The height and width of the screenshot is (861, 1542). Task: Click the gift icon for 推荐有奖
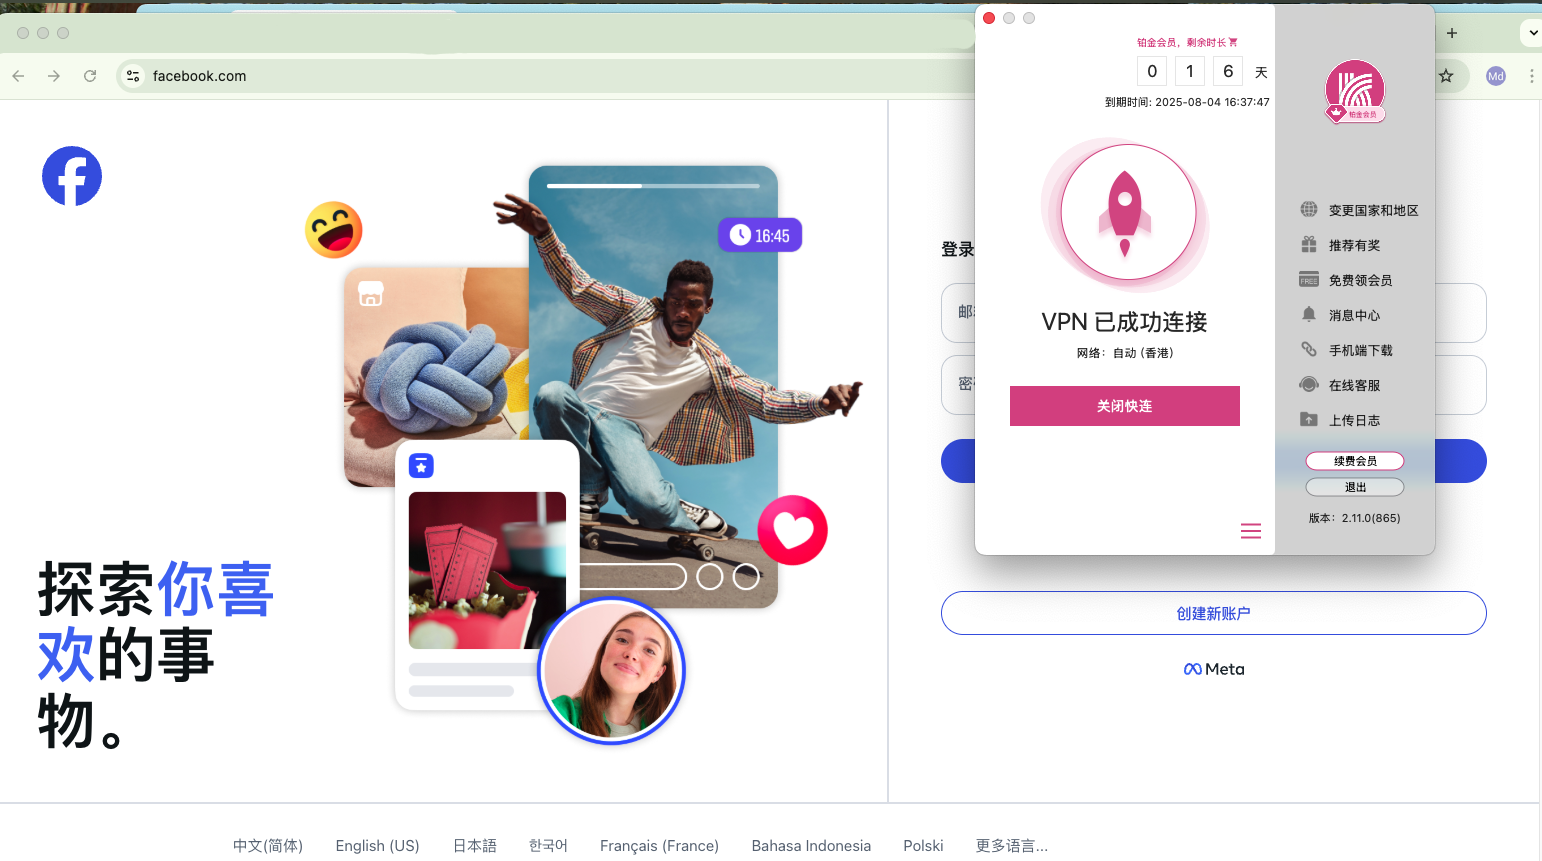[1308, 244]
